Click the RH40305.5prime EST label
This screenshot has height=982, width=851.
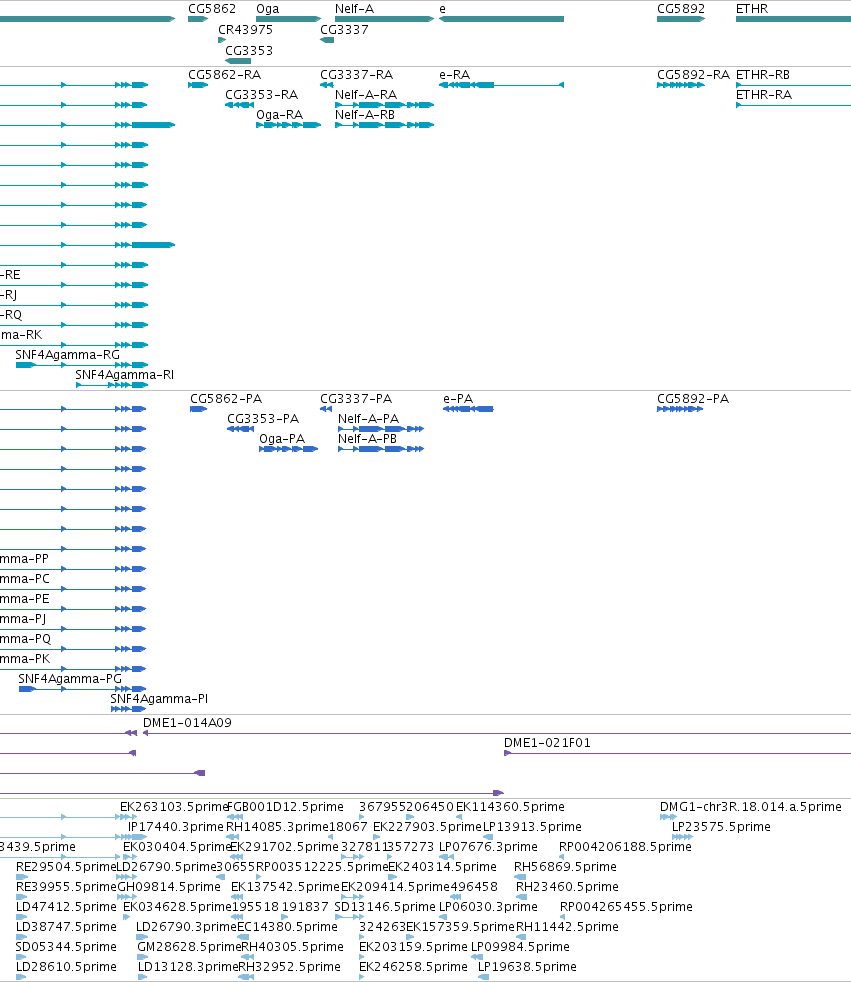[292, 947]
